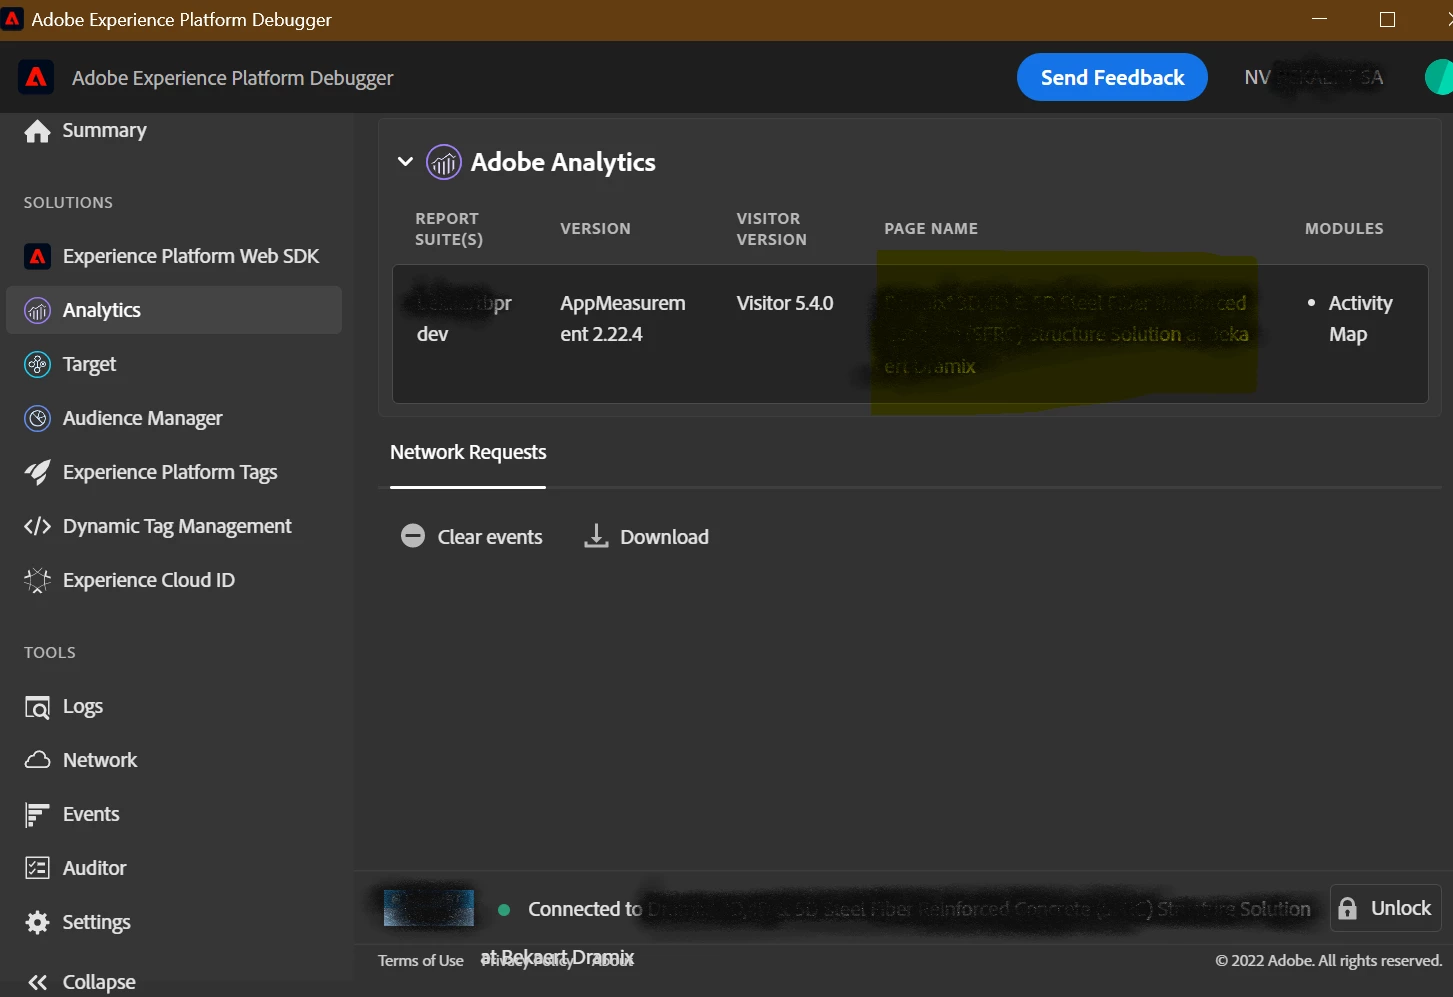Open the Summary home icon
The image size is (1453, 997).
click(x=37, y=131)
